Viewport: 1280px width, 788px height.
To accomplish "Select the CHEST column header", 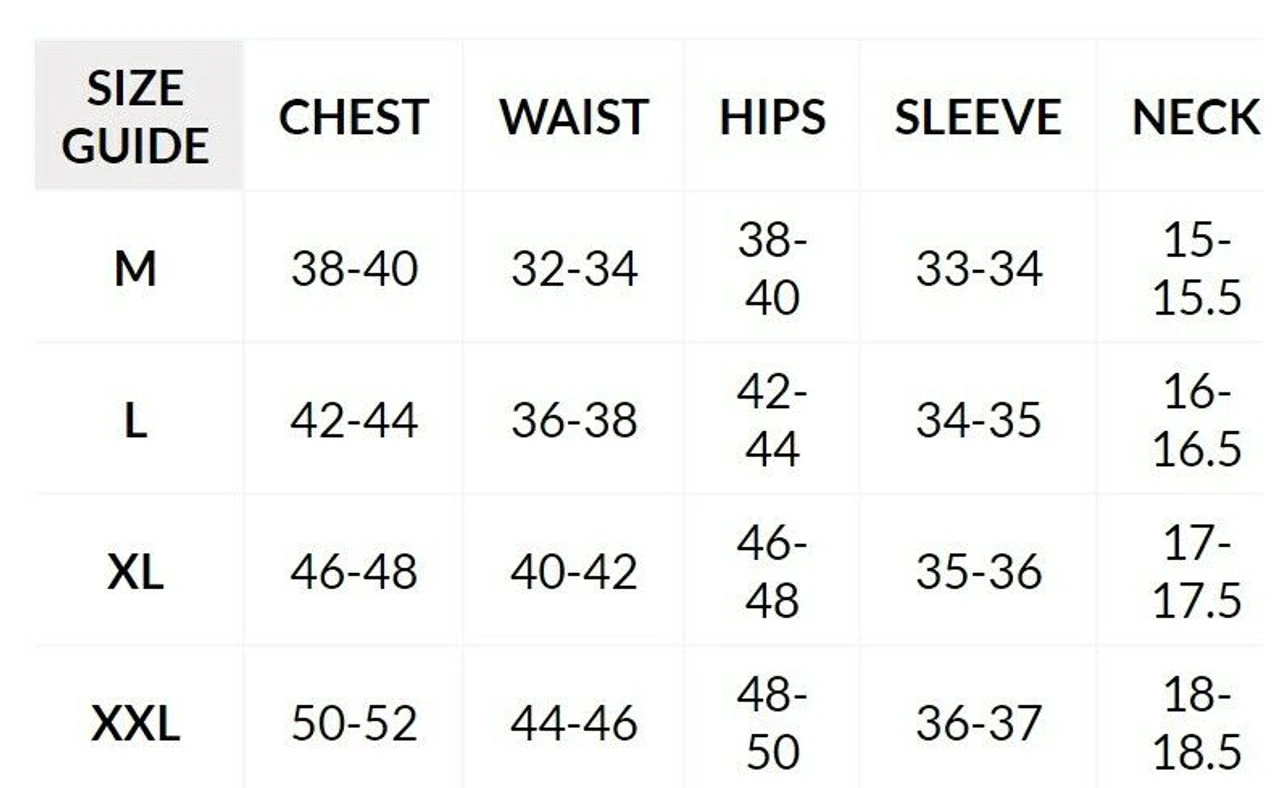I will click(353, 117).
